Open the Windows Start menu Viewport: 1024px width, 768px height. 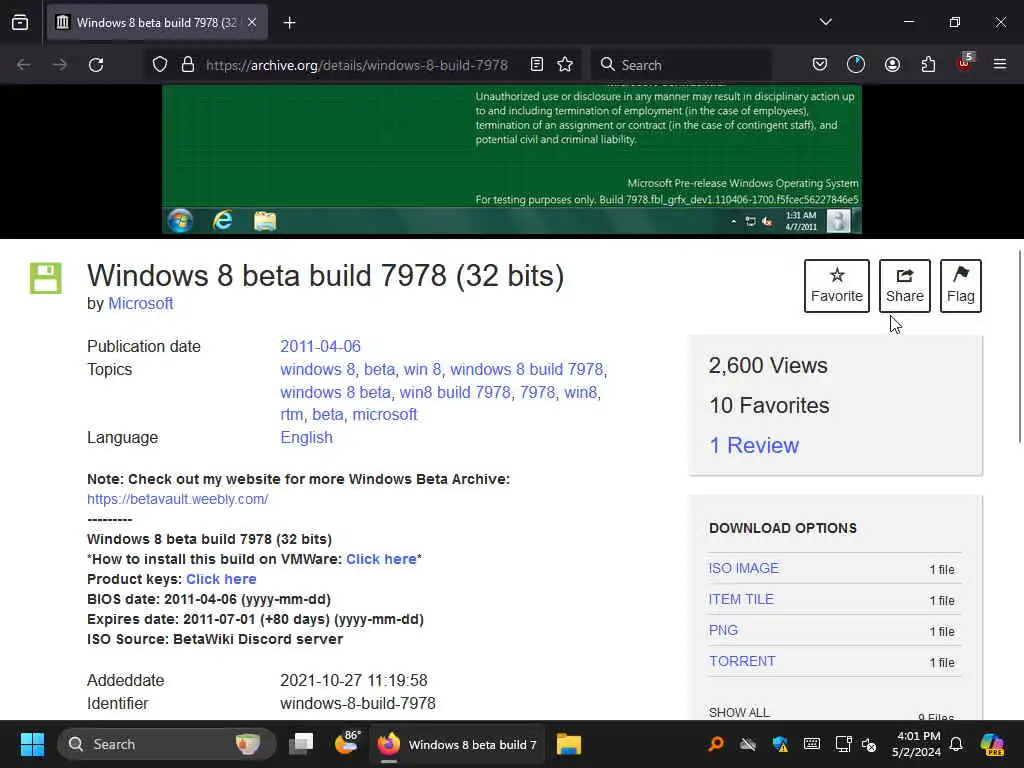(32, 744)
